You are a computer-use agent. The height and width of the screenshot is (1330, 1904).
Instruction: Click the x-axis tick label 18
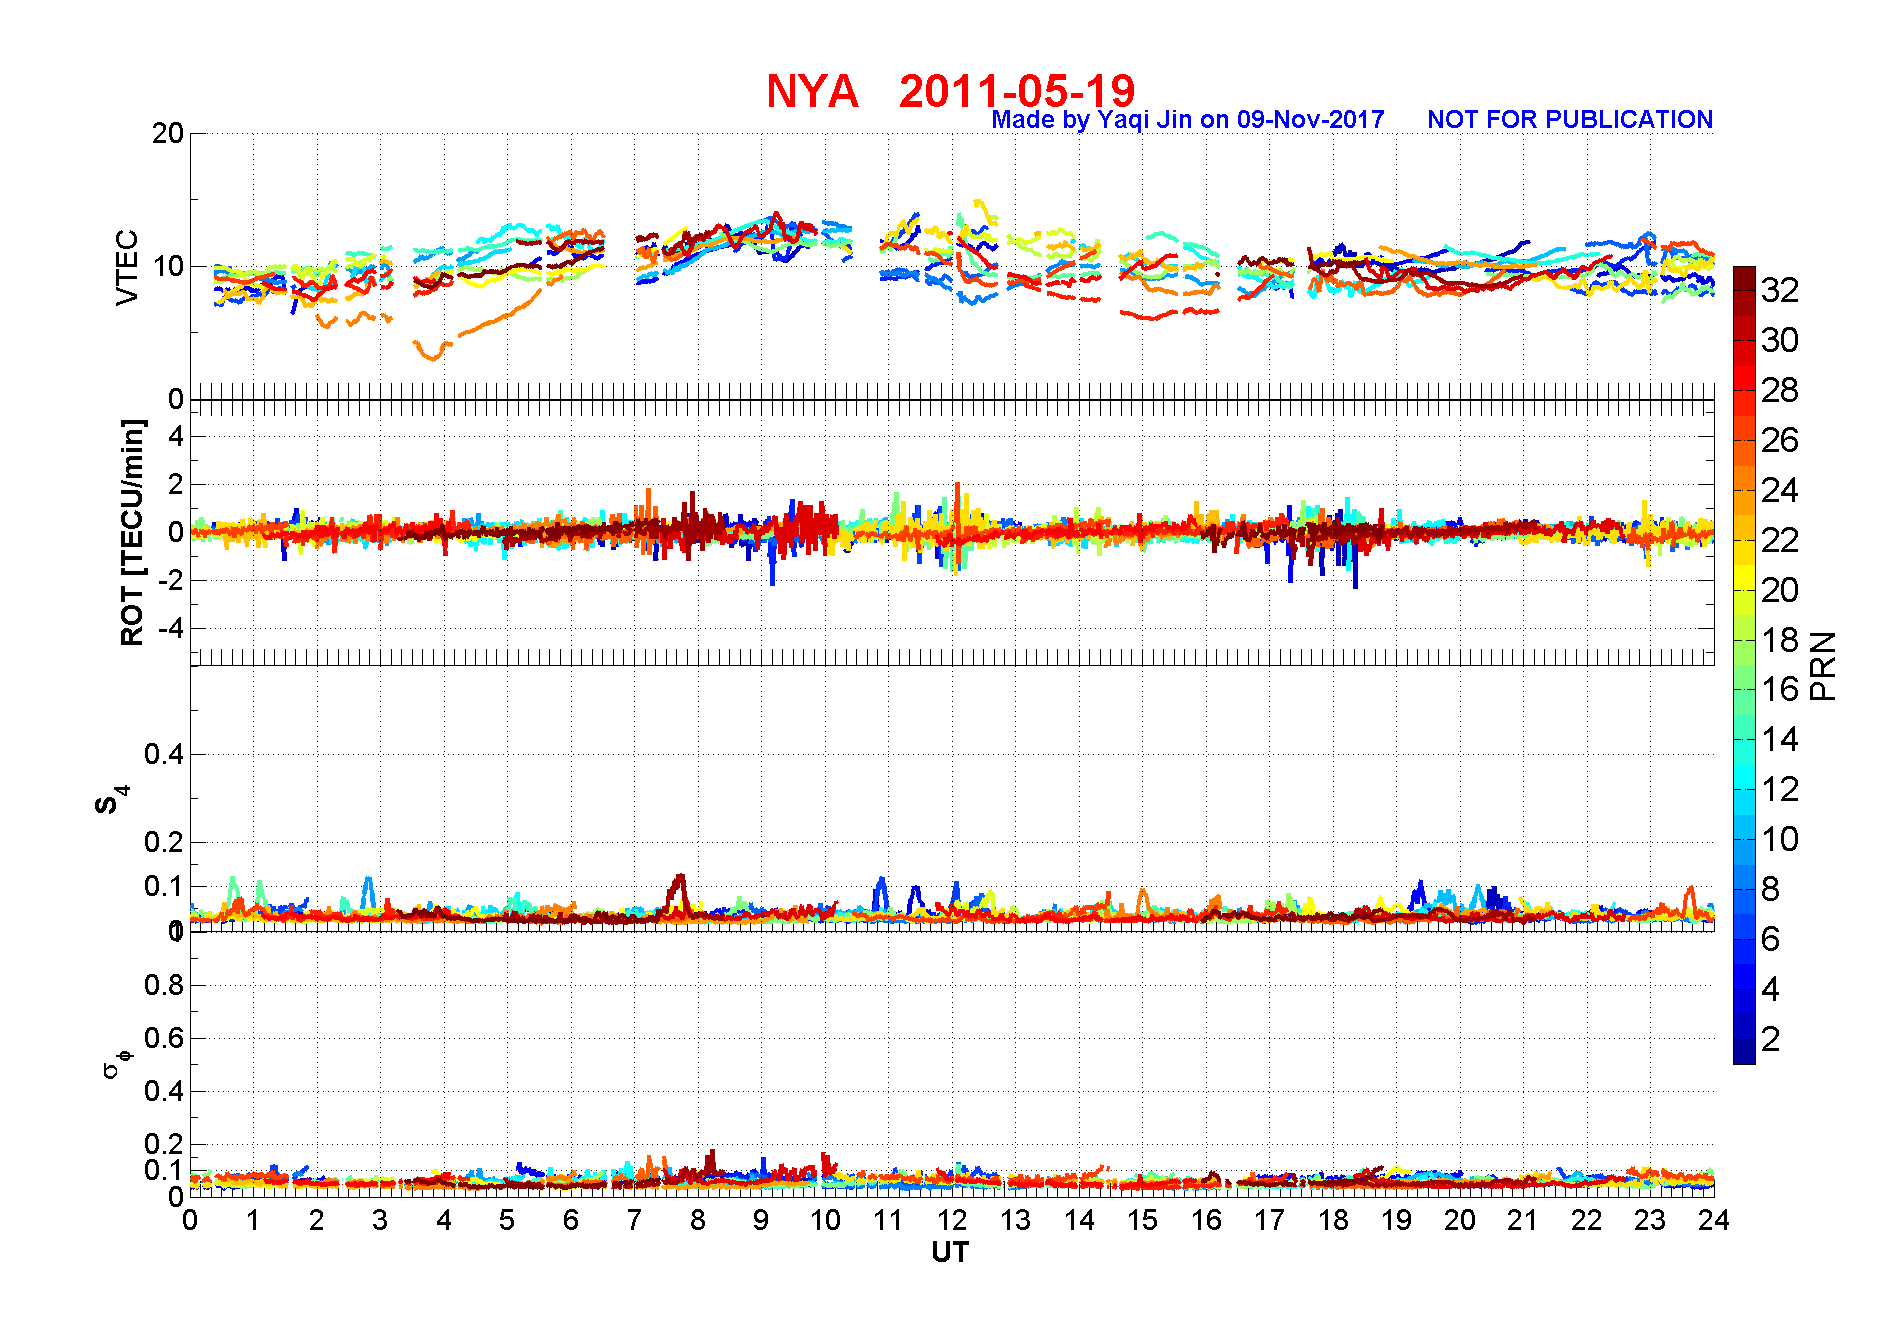coord(1333,1220)
